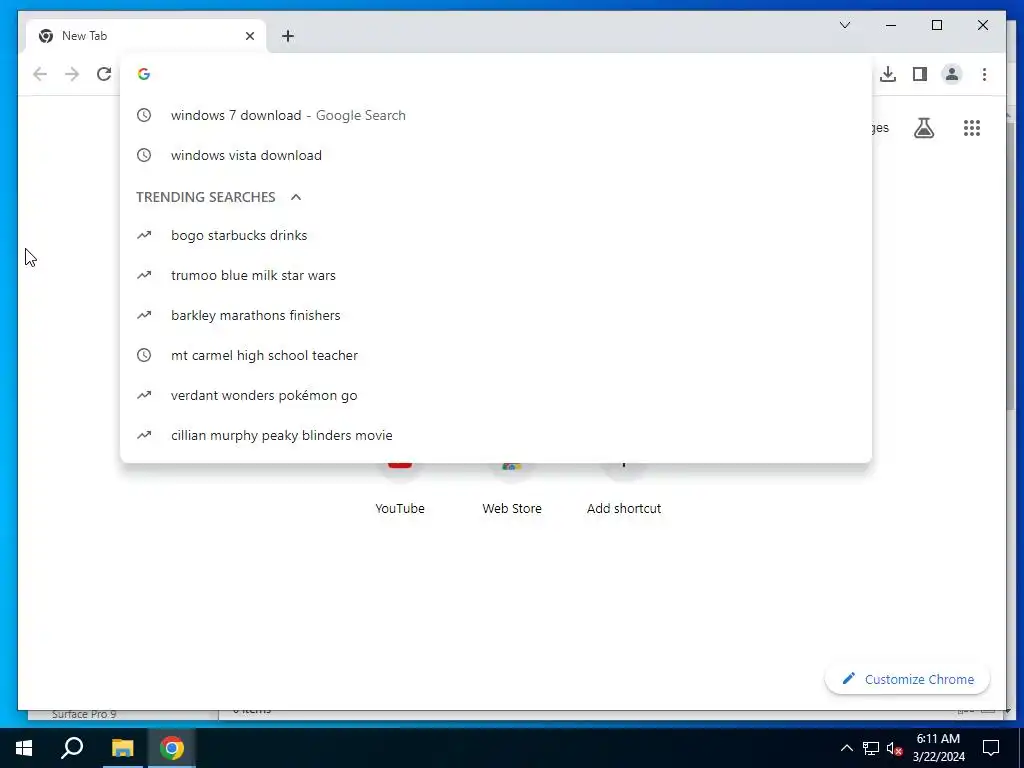Open the Chrome downloads icon
Viewport: 1024px width, 768px height.
click(x=888, y=74)
